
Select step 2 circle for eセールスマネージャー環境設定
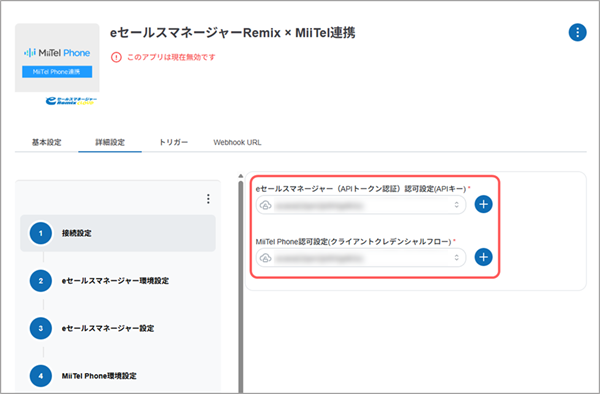[x=41, y=280]
